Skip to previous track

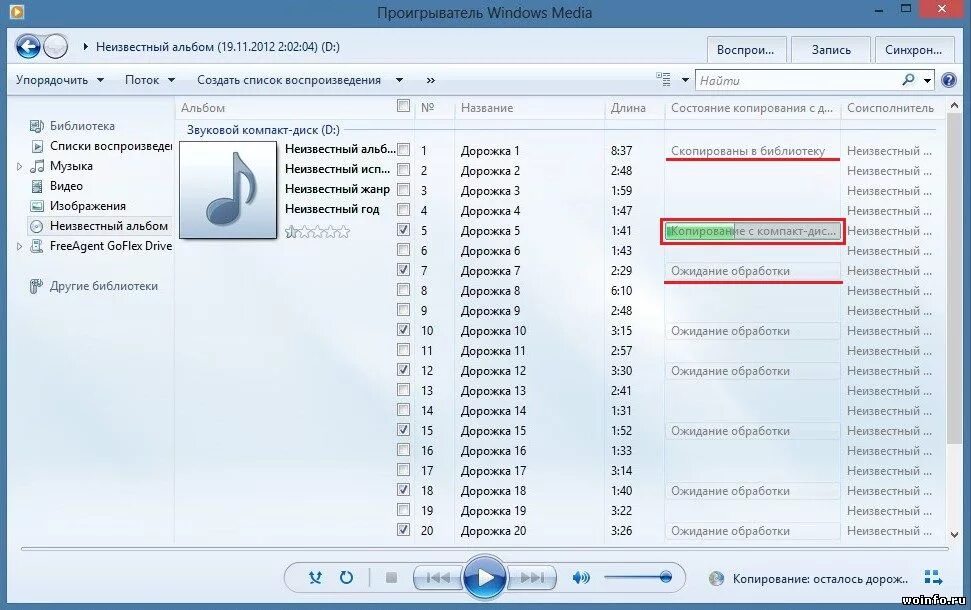pos(438,578)
